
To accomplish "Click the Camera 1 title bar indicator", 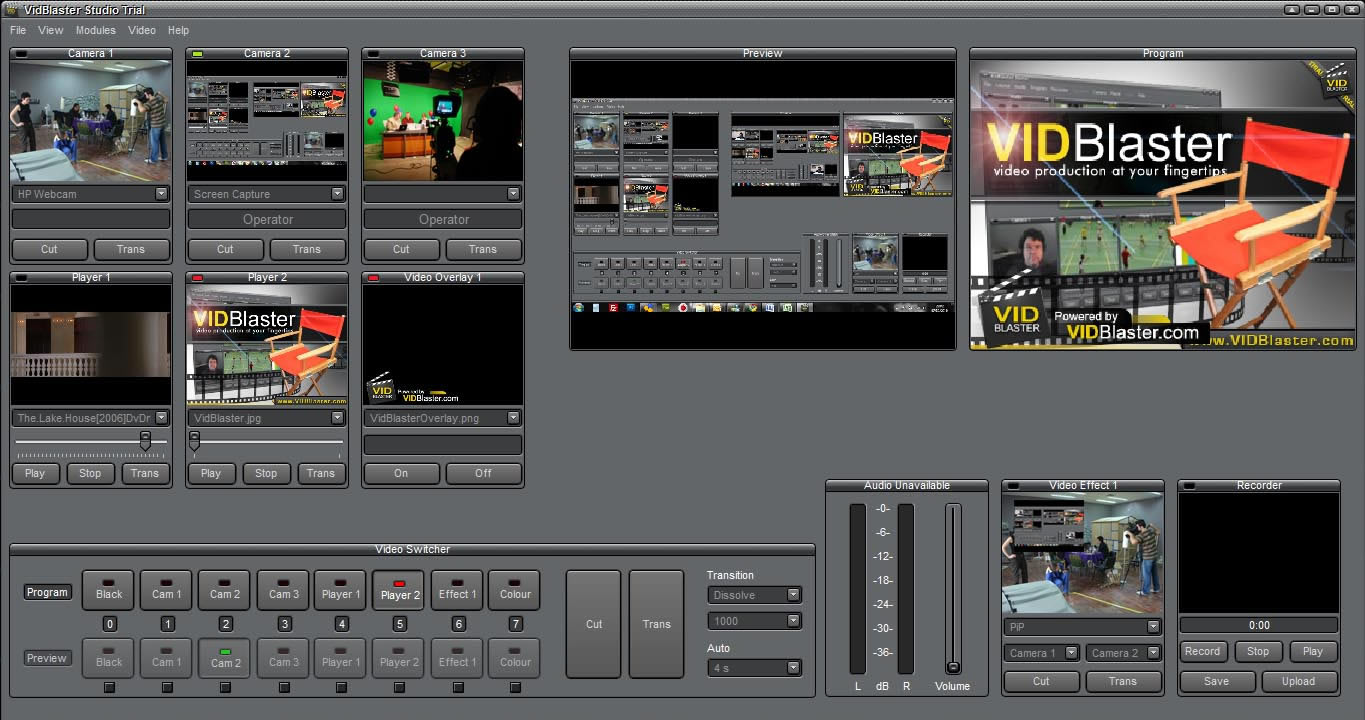I will [22, 54].
